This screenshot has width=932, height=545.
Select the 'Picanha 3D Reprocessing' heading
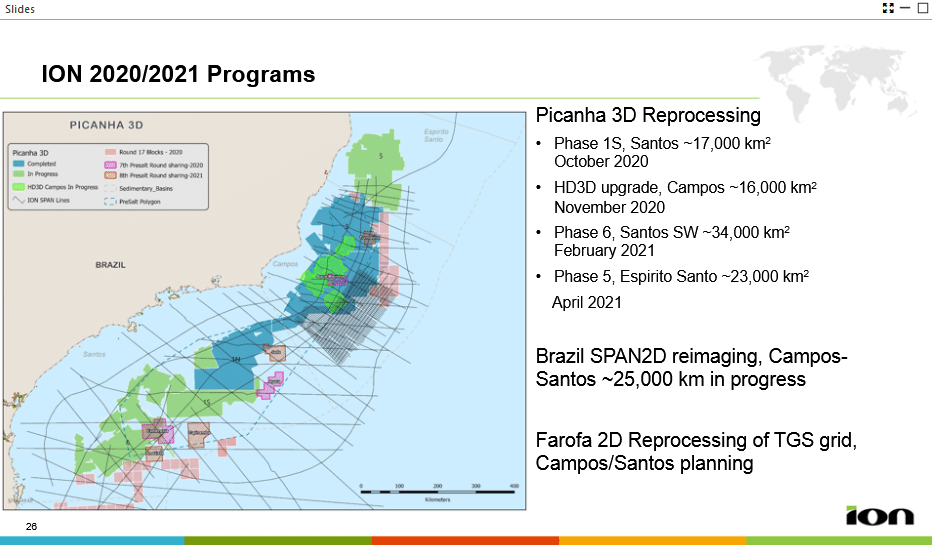648,115
